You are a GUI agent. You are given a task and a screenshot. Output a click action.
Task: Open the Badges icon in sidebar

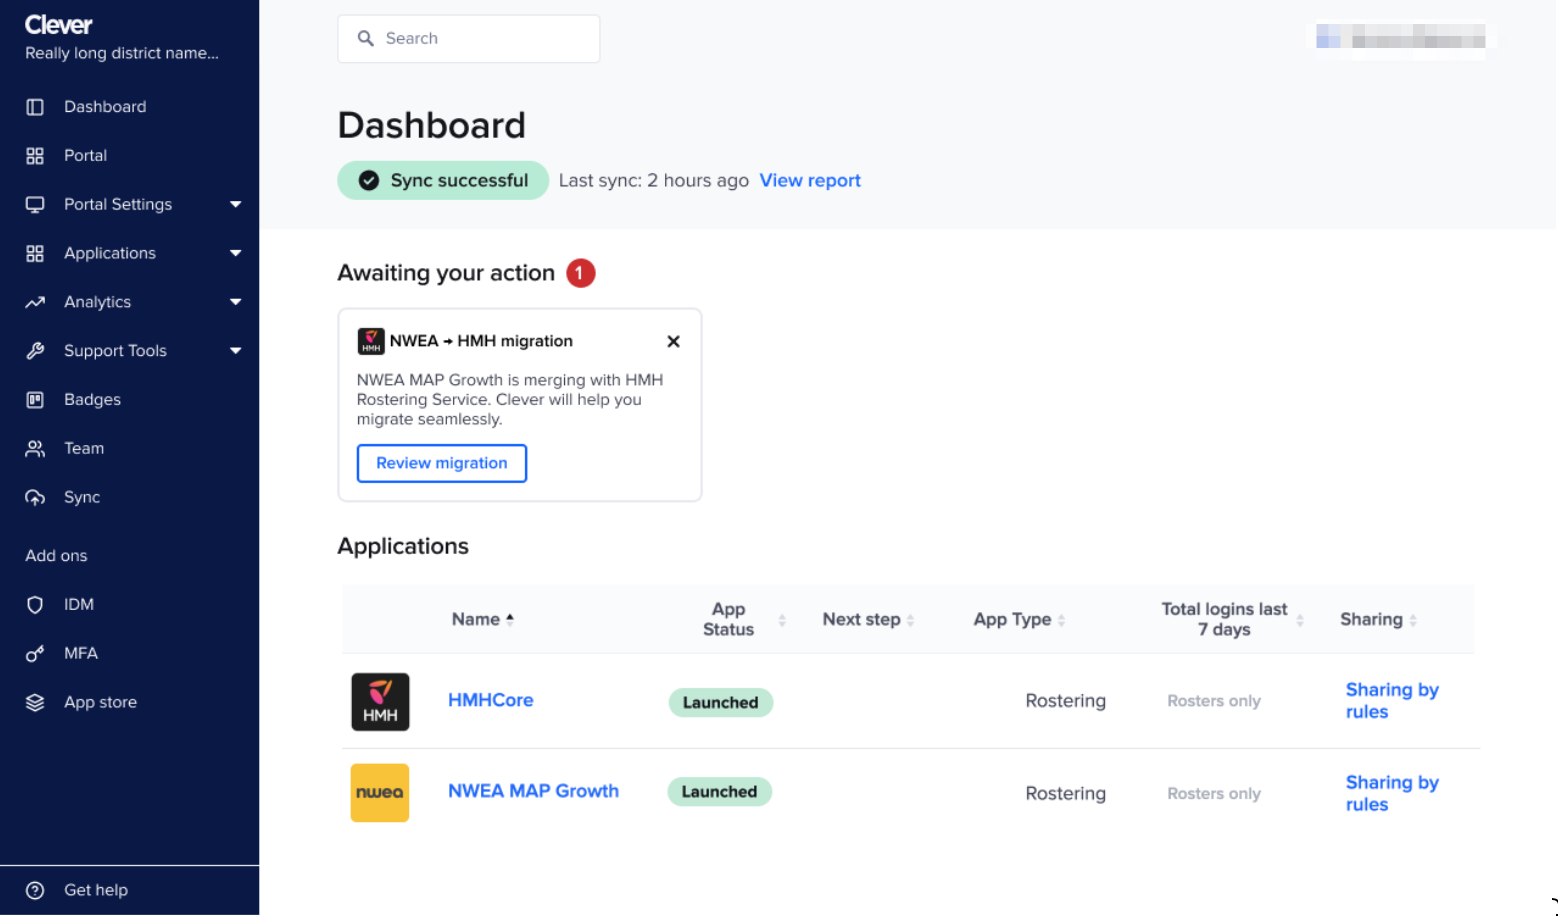click(x=35, y=400)
